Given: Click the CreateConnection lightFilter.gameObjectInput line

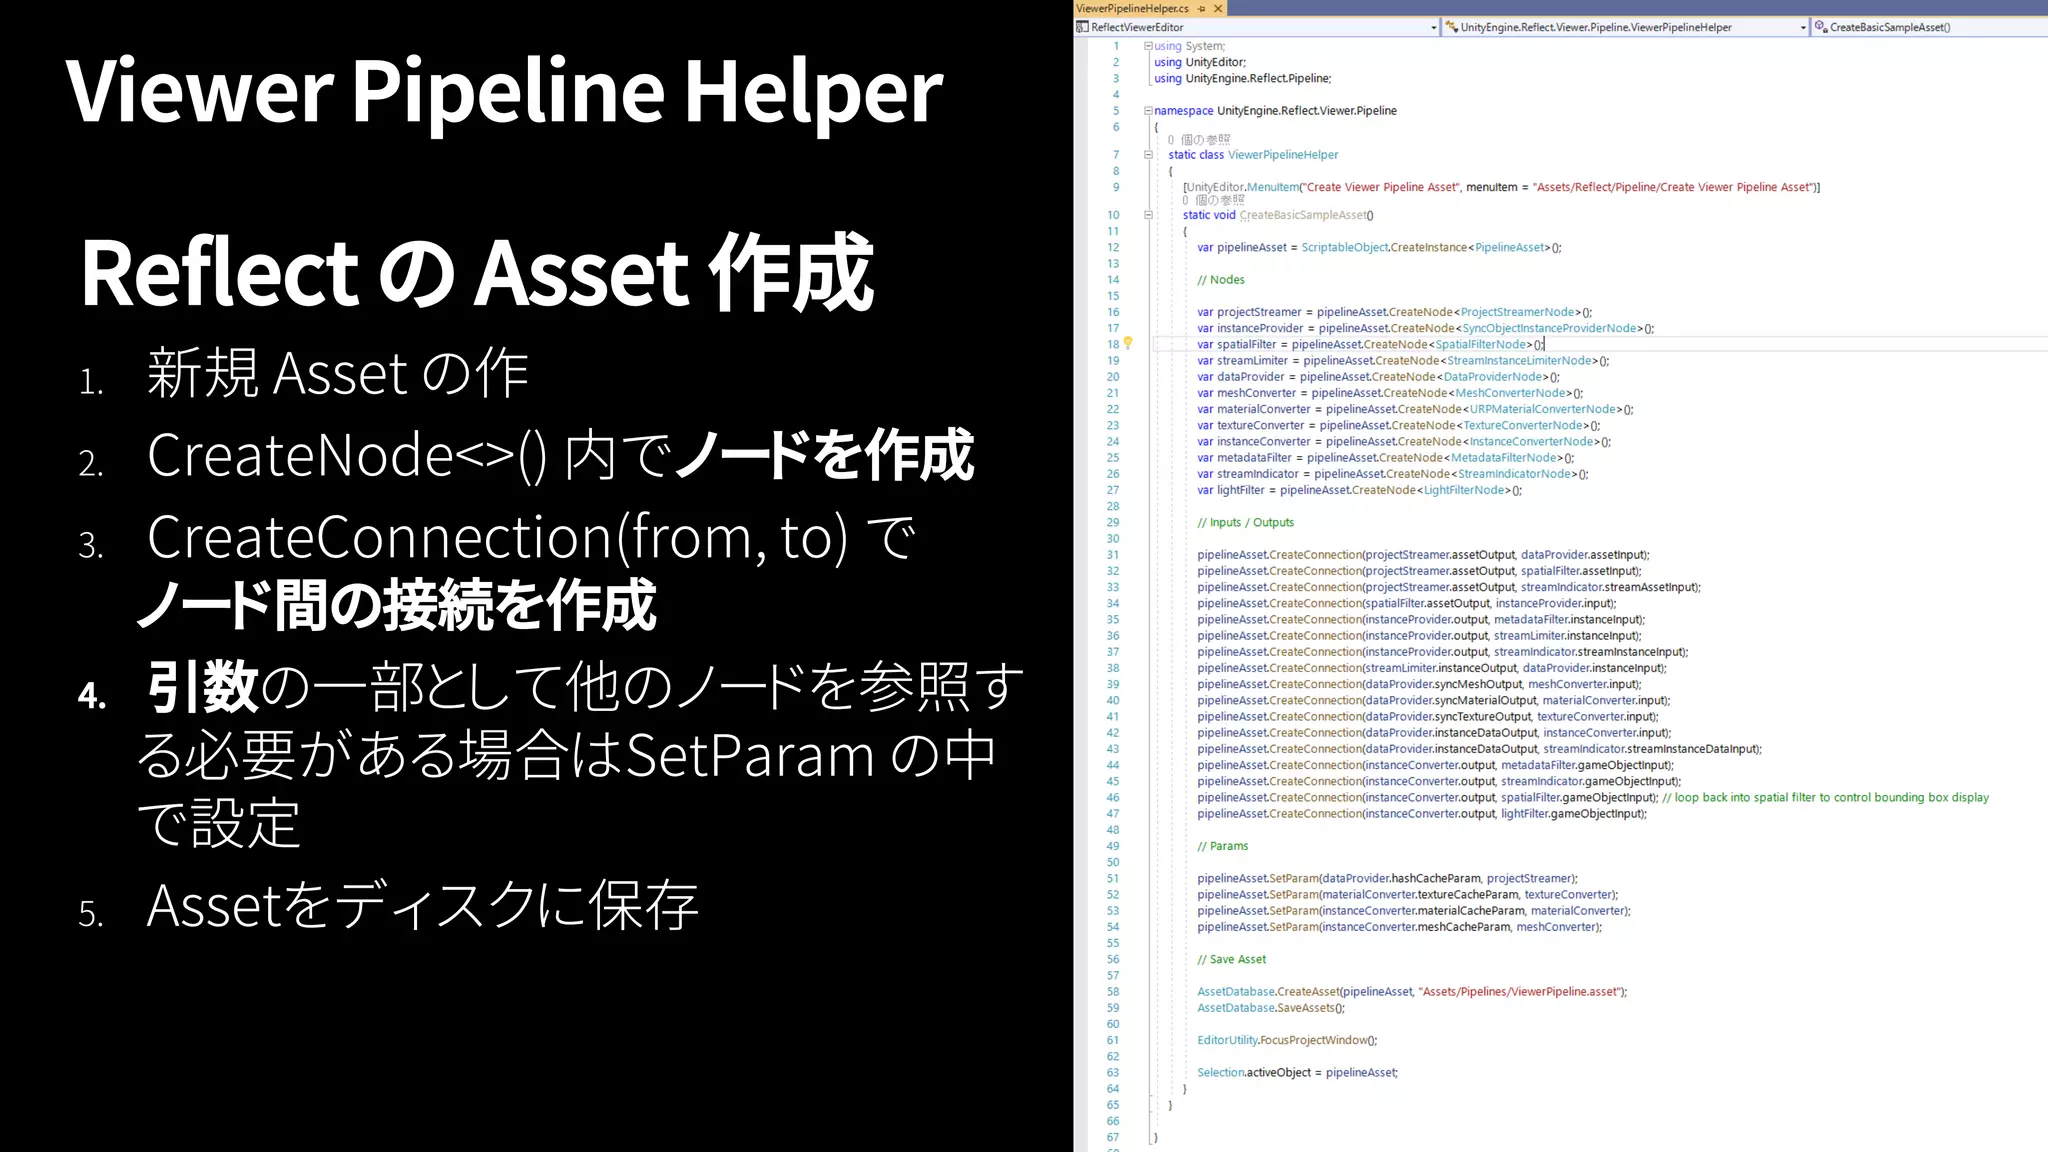Looking at the screenshot, I should 1422,814.
